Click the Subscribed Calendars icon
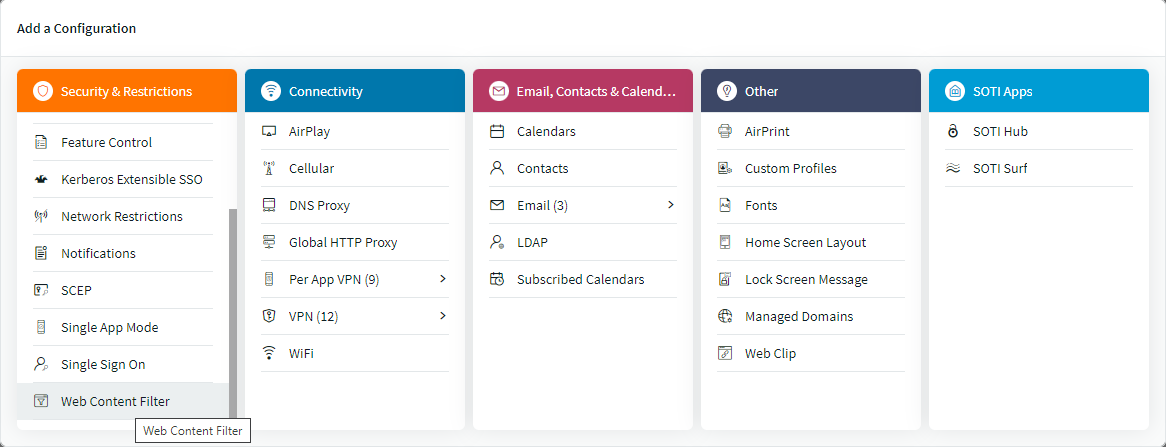This screenshot has height=447, width=1166. pos(497,279)
